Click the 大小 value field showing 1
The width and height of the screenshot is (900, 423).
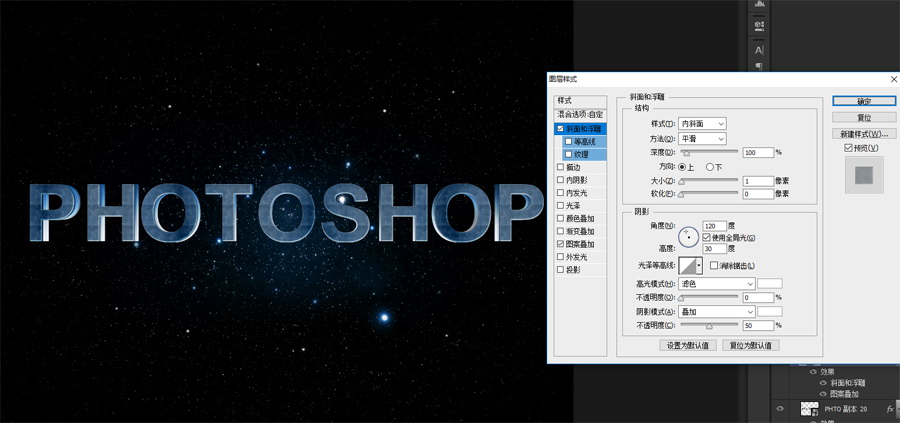pos(758,181)
